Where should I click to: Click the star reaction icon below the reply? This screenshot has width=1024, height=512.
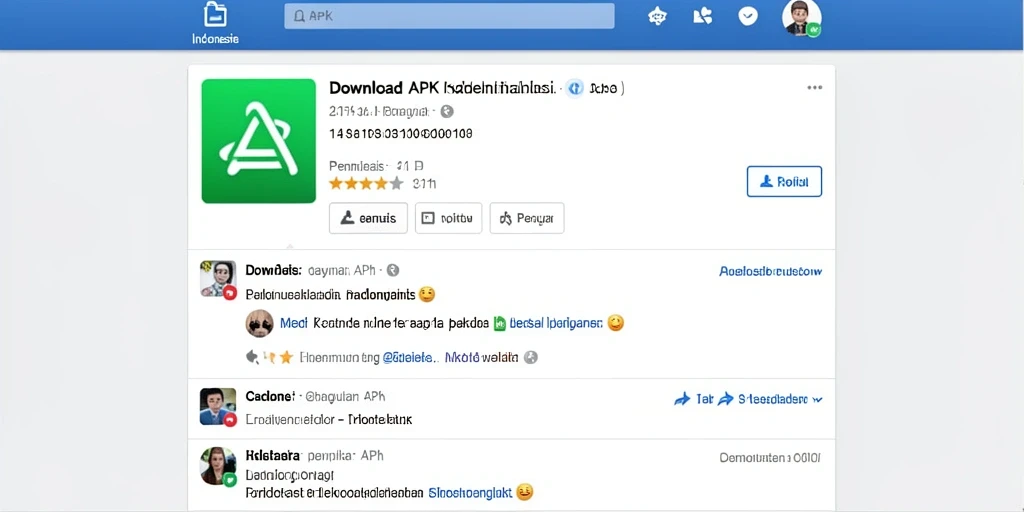tap(286, 357)
